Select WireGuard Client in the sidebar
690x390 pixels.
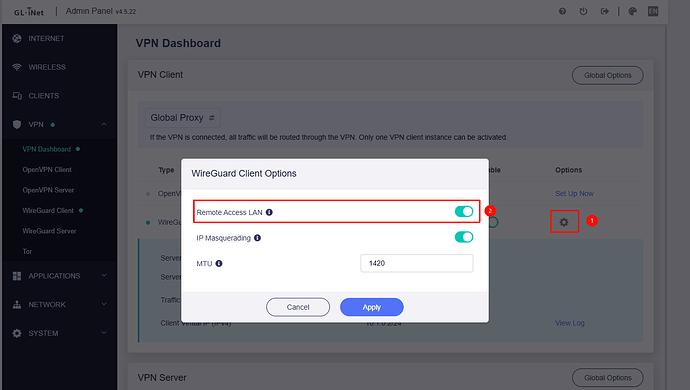tap(48, 210)
